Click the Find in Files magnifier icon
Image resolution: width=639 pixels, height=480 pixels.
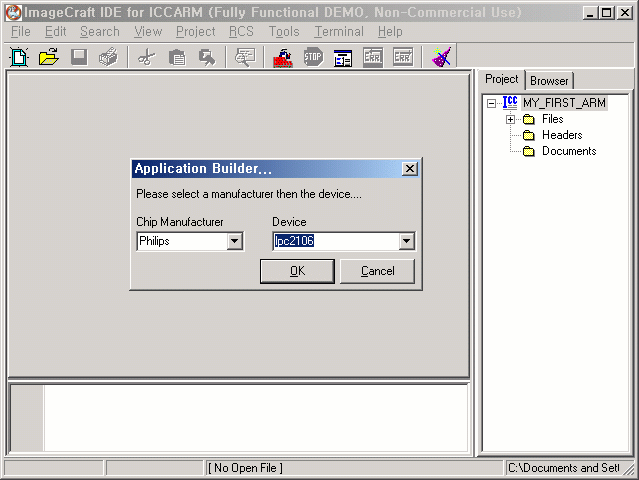245,57
